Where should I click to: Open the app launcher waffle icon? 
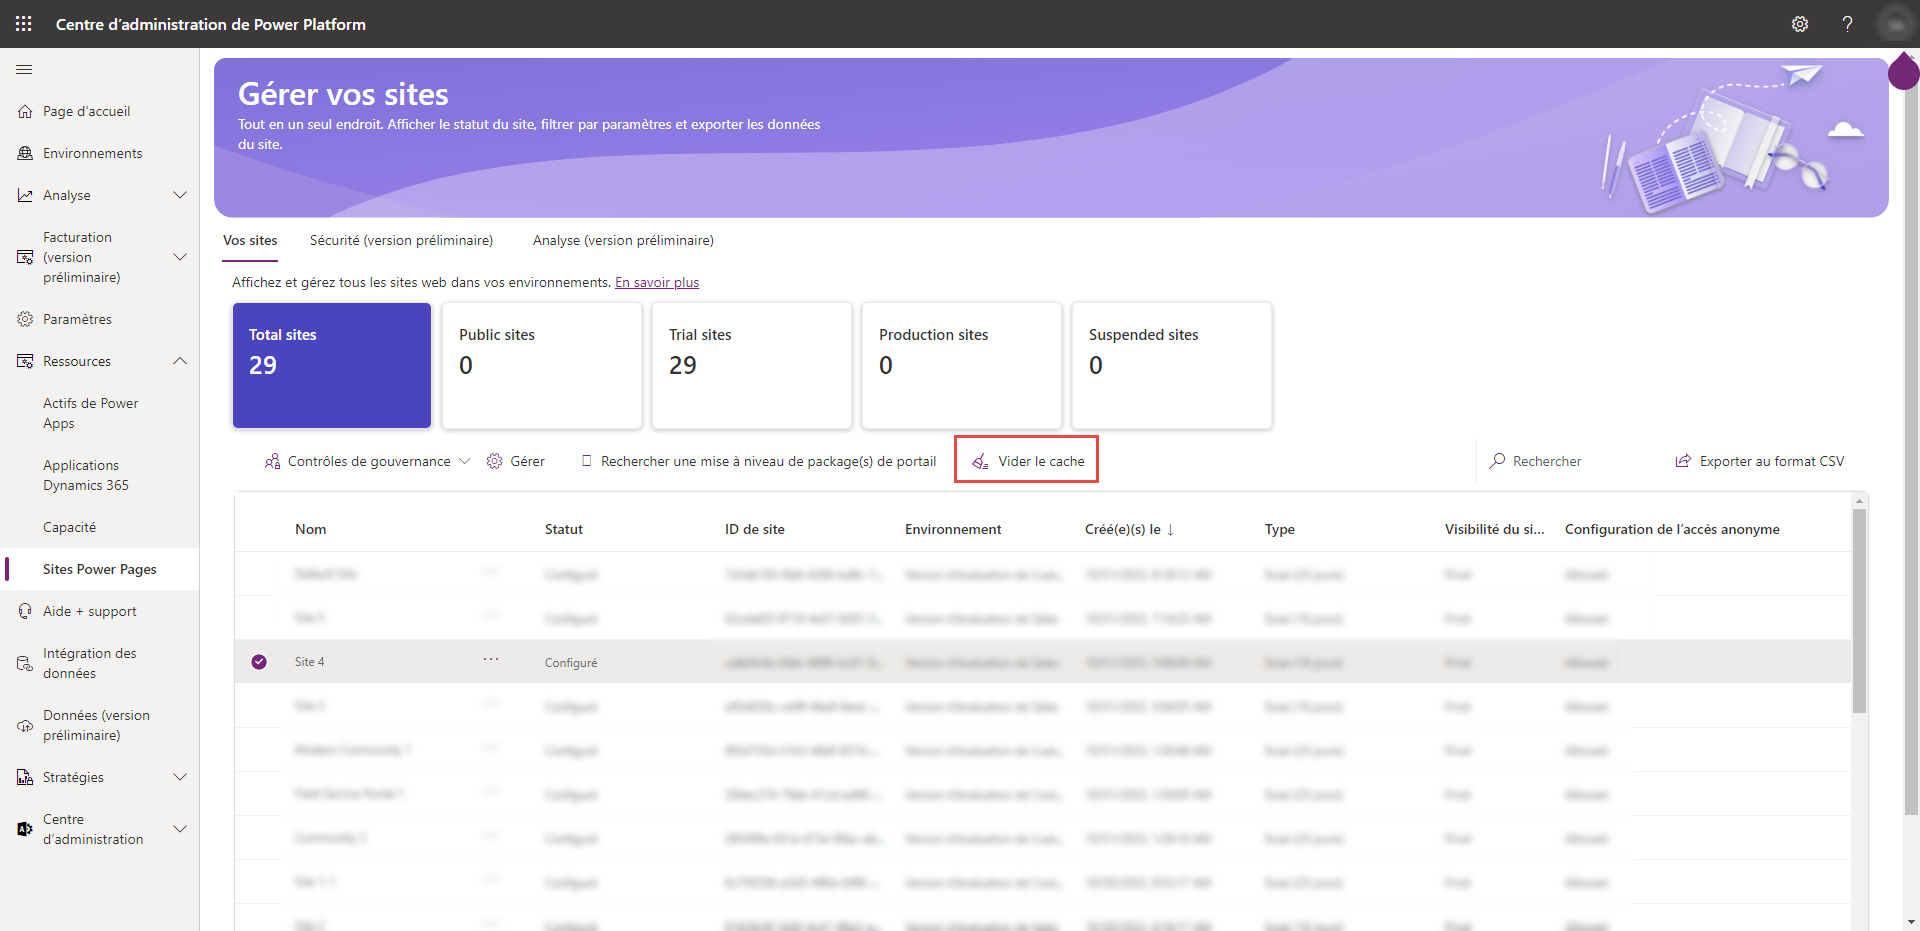coord(24,24)
